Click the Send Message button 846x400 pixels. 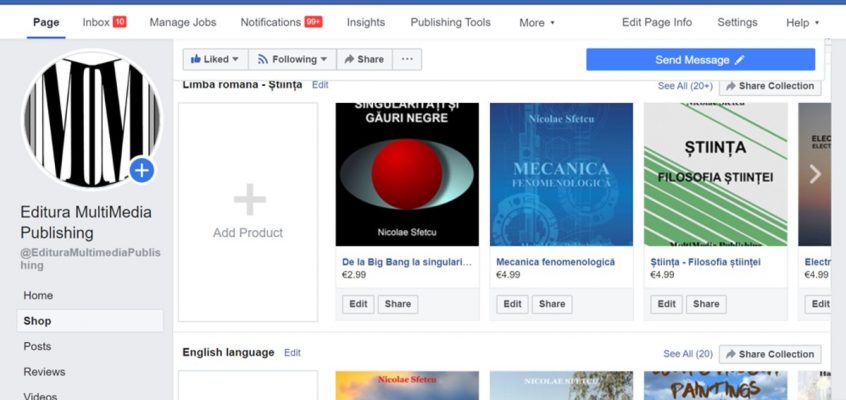pos(700,60)
